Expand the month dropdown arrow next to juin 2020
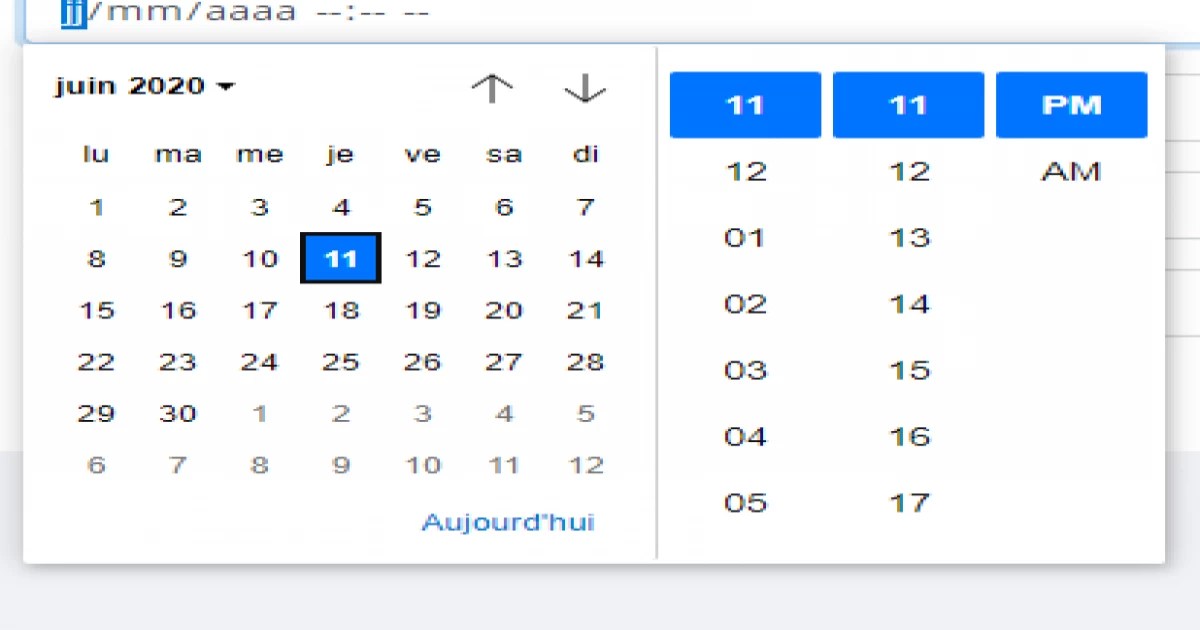 click(x=227, y=87)
